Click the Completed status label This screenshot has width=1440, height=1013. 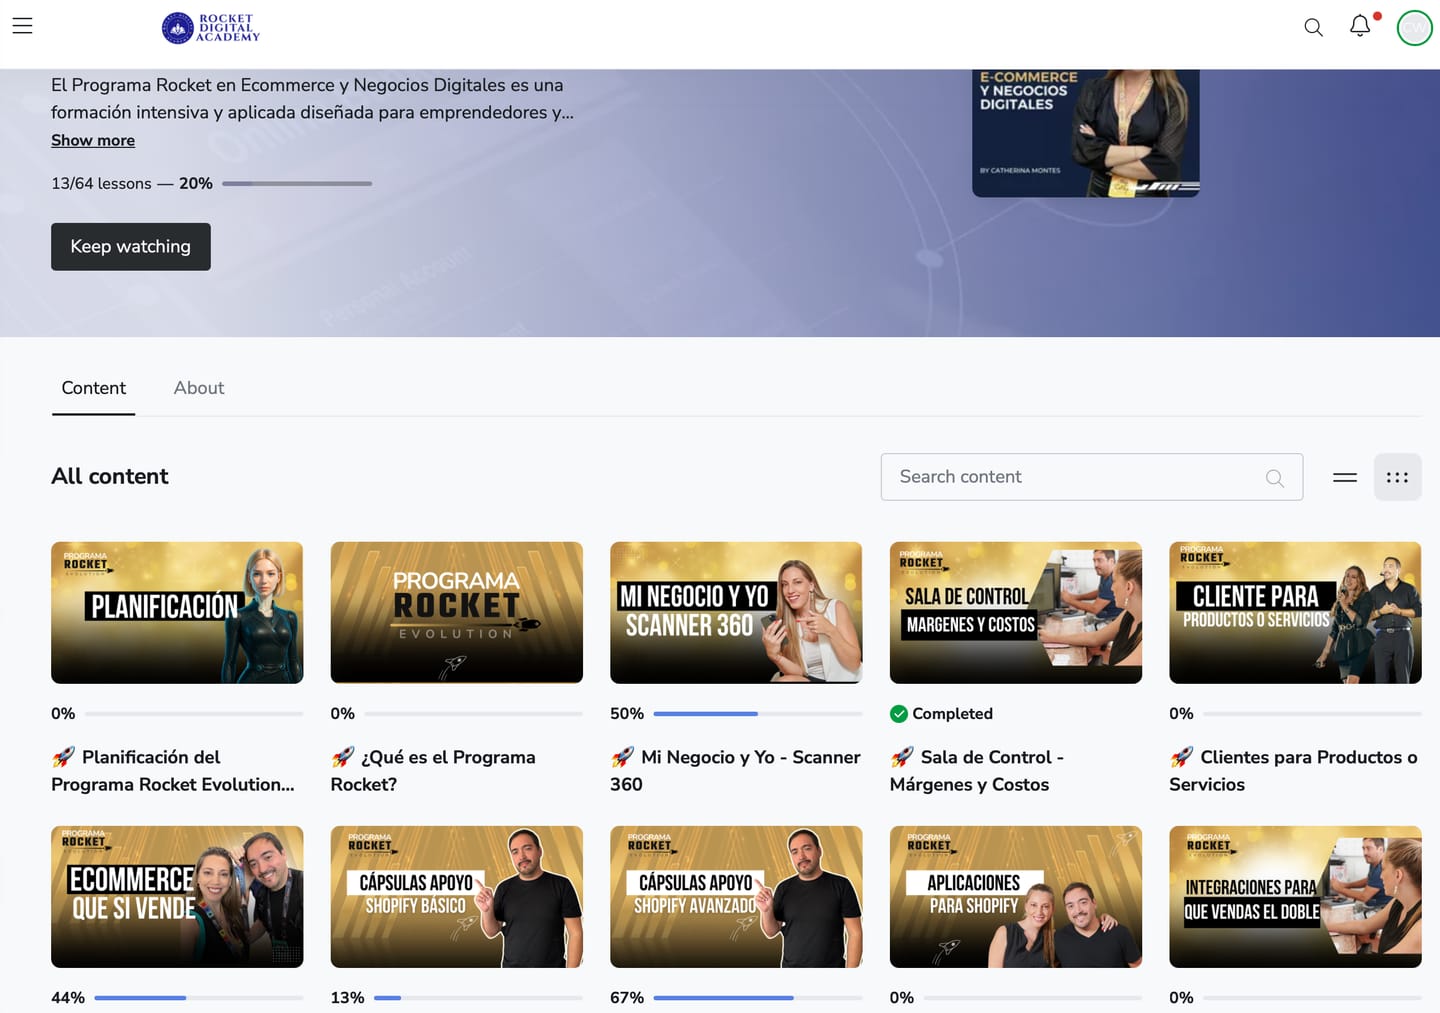pyautogui.click(x=952, y=714)
